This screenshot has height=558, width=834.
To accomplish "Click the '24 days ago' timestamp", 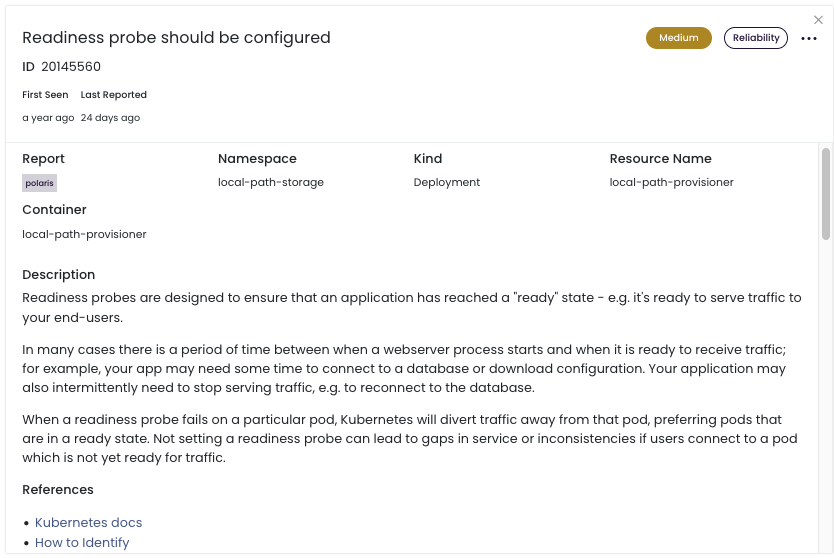I will [x=110, y=118].
